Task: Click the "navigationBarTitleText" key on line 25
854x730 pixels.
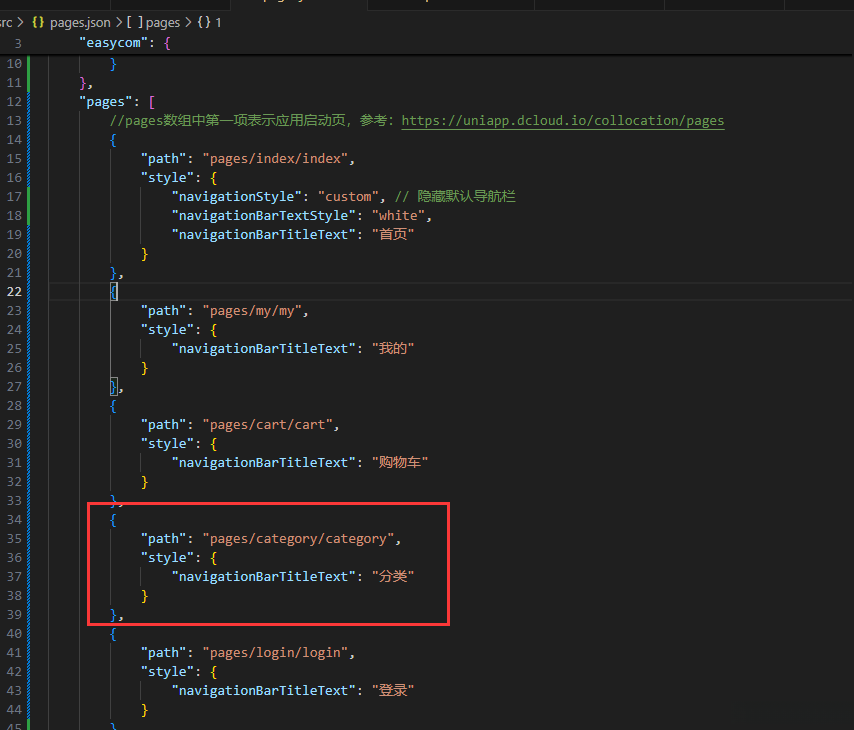Action: pos(264,348)
